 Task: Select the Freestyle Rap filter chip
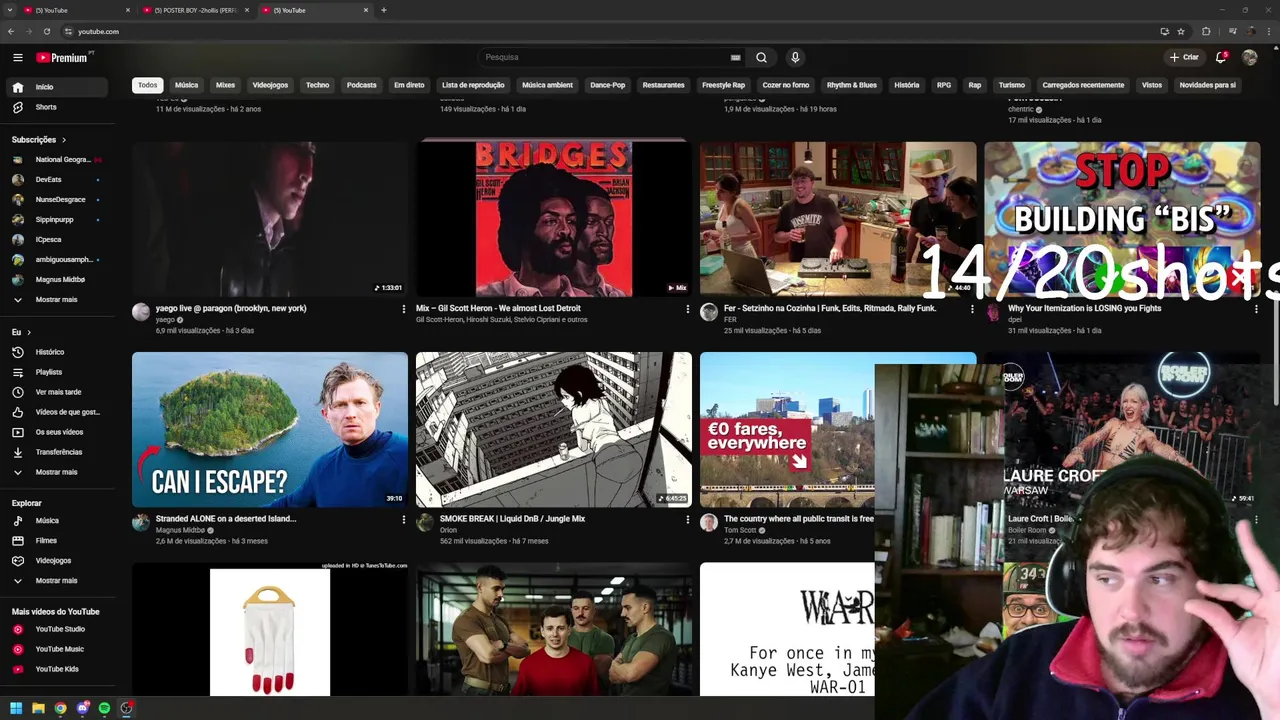click(724, 85)
